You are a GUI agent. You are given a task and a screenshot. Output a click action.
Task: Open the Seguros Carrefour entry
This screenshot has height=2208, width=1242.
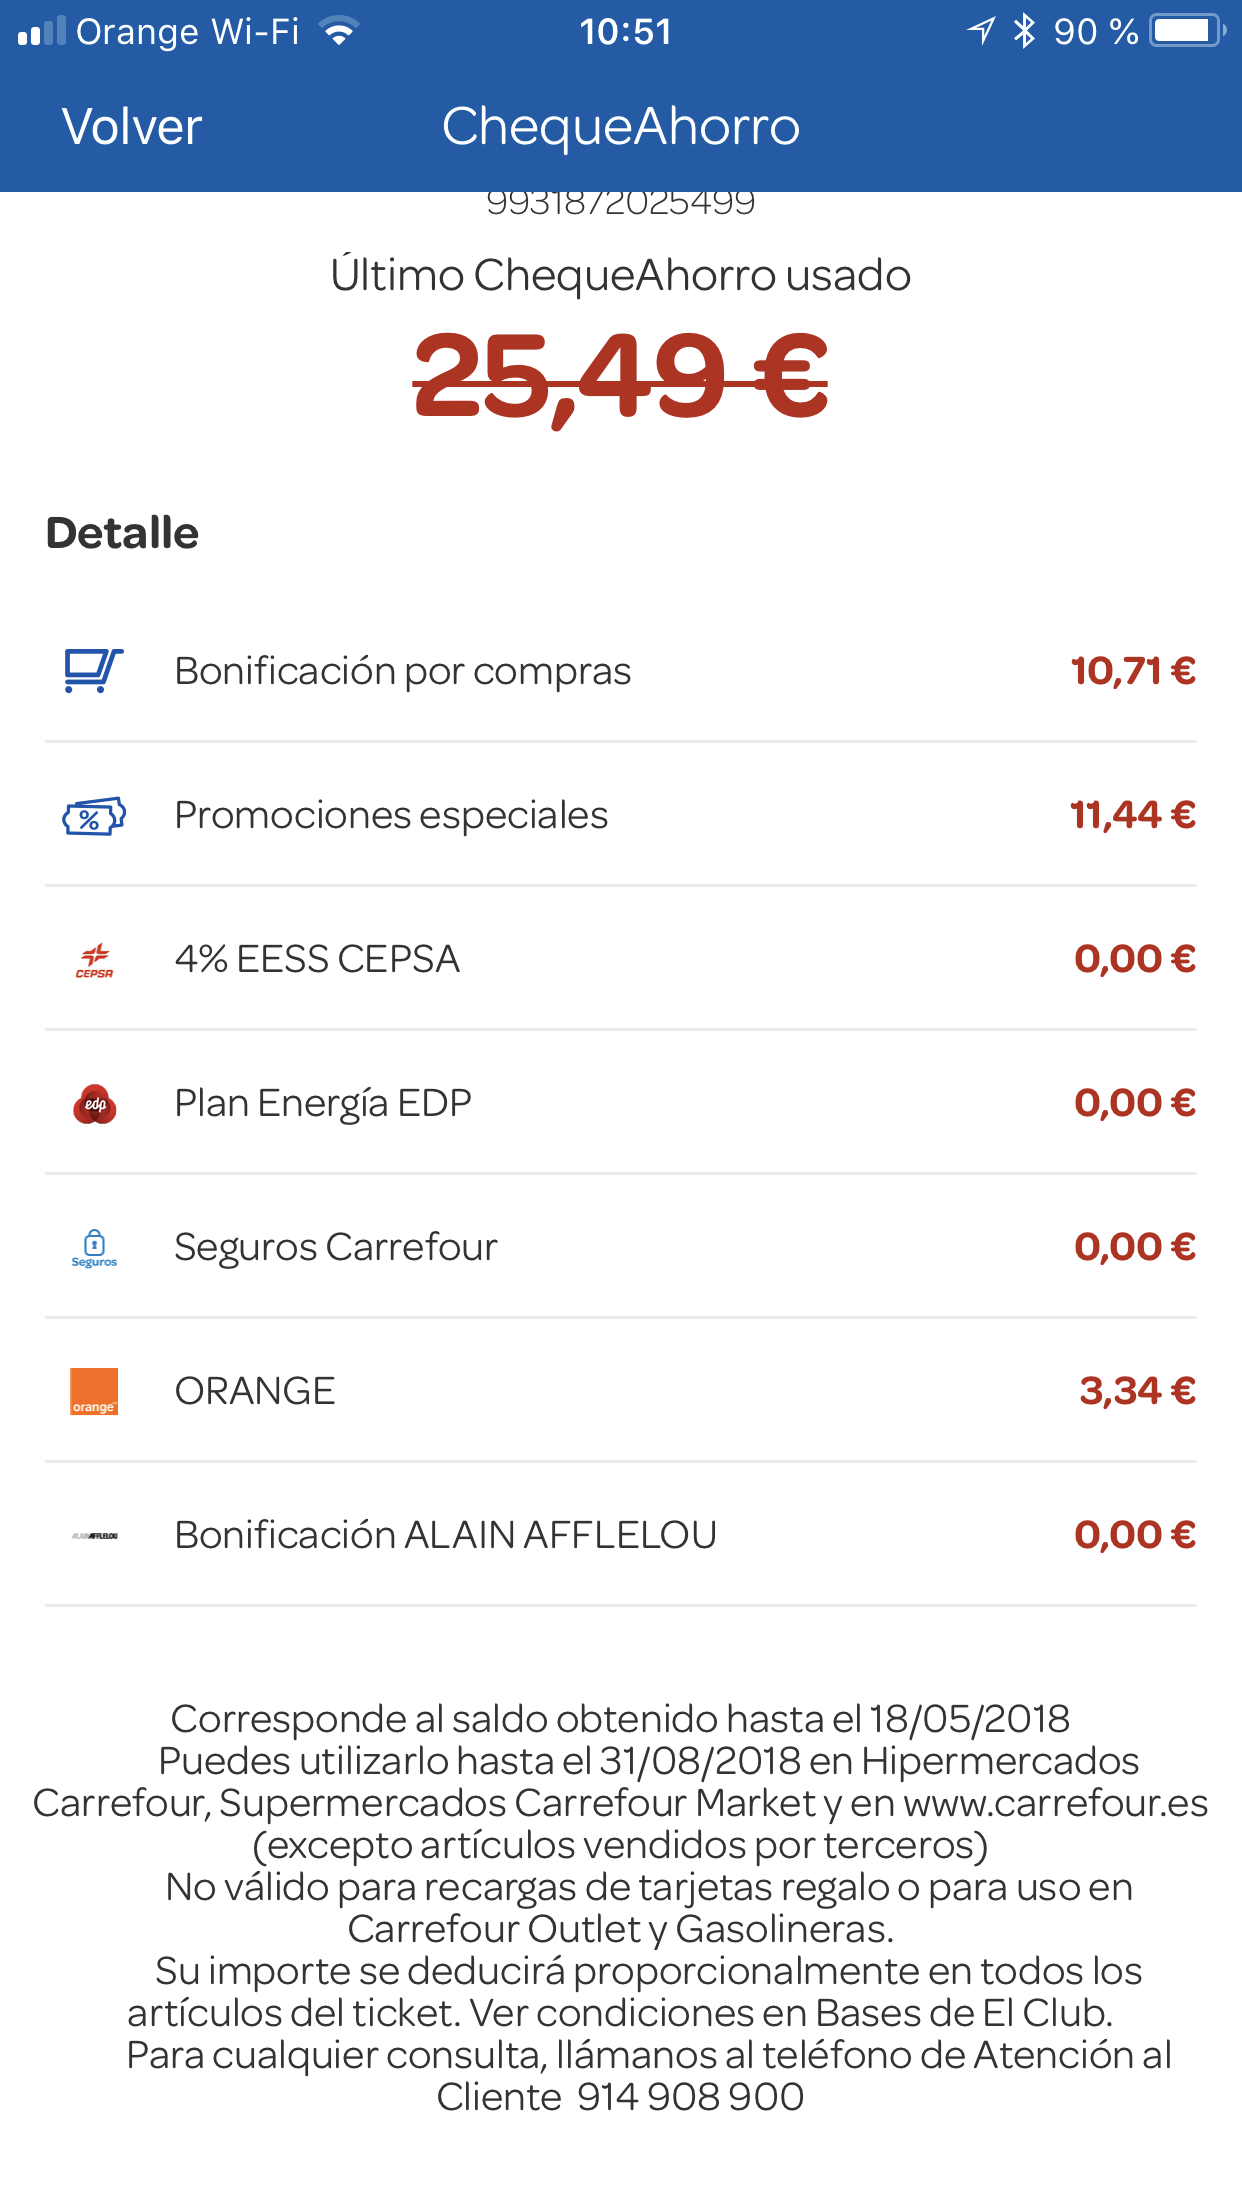point(336,1247)
